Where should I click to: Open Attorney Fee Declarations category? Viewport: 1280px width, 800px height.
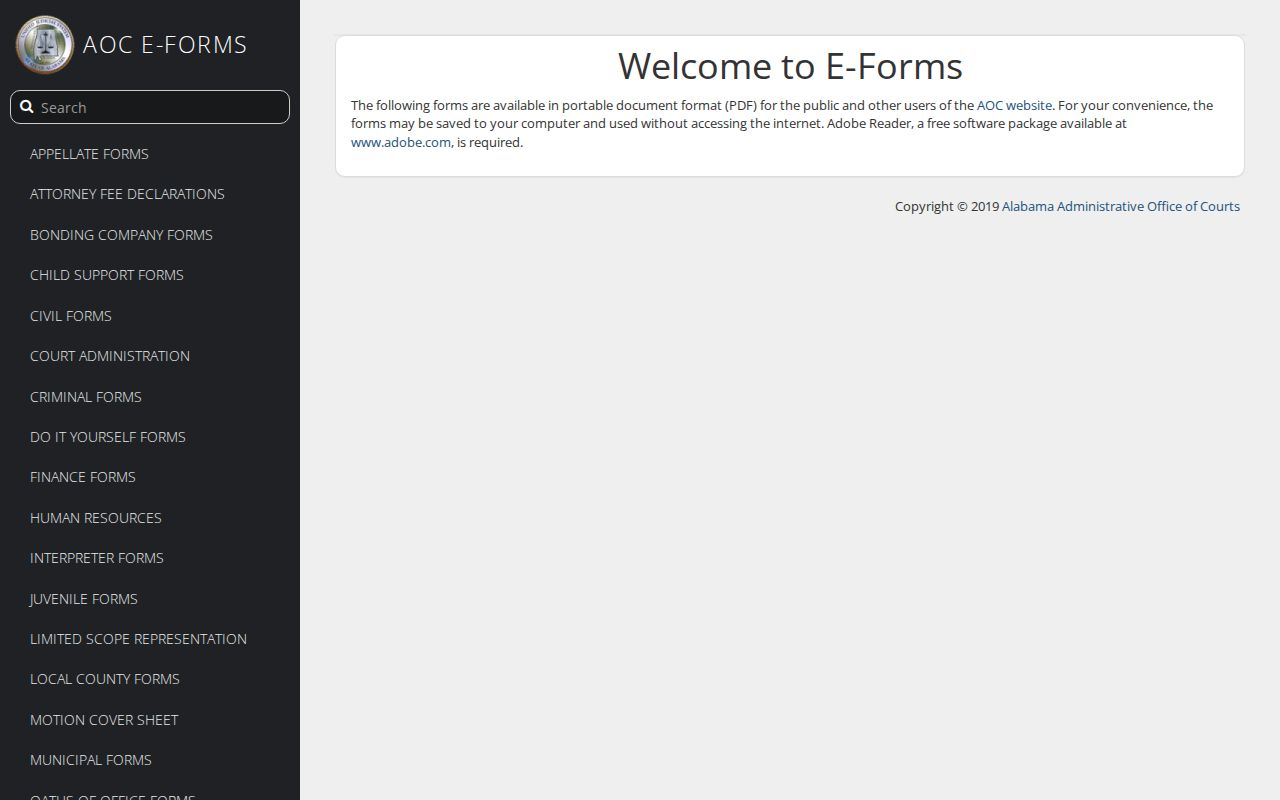[127, 194]
